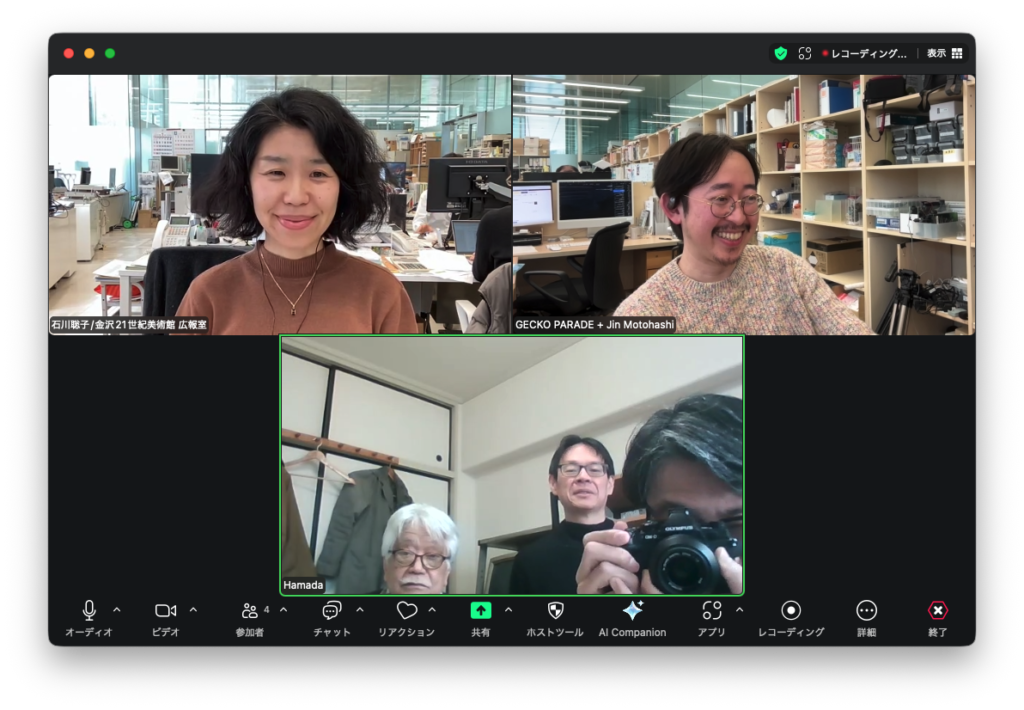Image resolution: width=1024 pixels, height=710 pixels.
Task: Open the アプリ apps icon
Action: pyautogui.click(x=711, y=611)
